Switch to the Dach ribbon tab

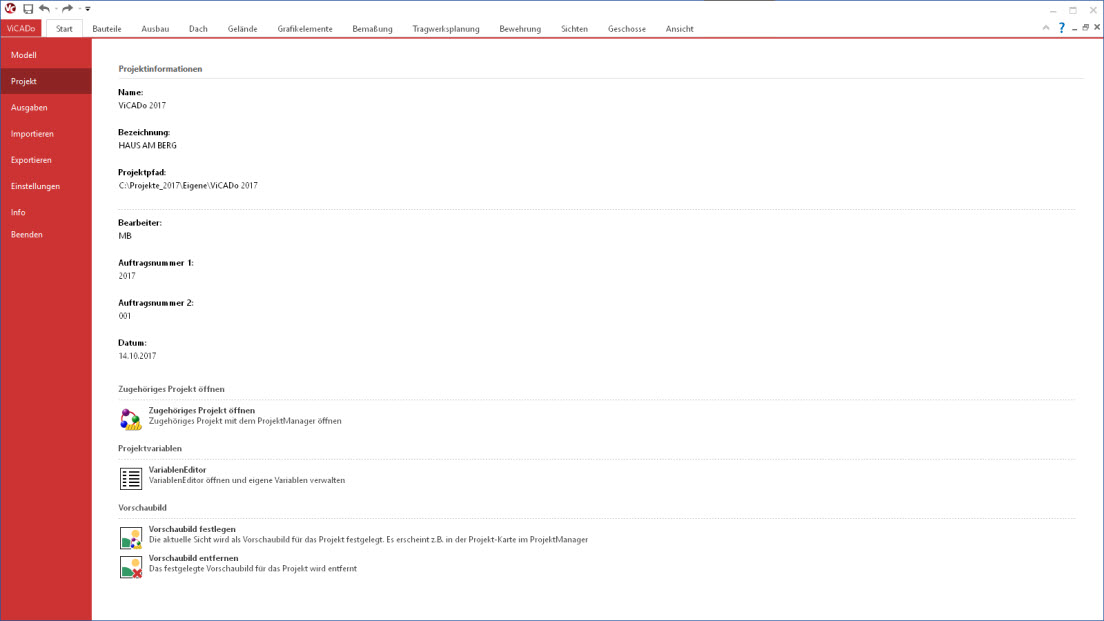point(198,29)
